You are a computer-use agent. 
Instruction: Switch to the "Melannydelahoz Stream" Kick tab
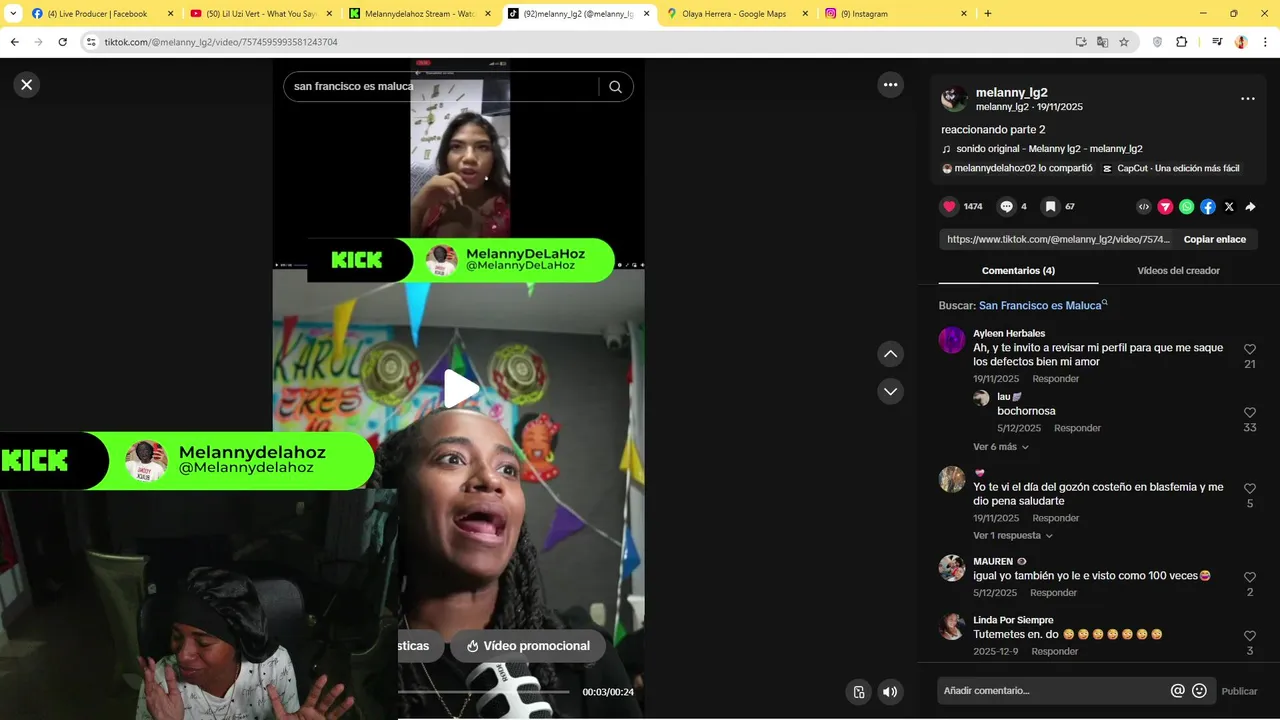click(x=418, y=14)
